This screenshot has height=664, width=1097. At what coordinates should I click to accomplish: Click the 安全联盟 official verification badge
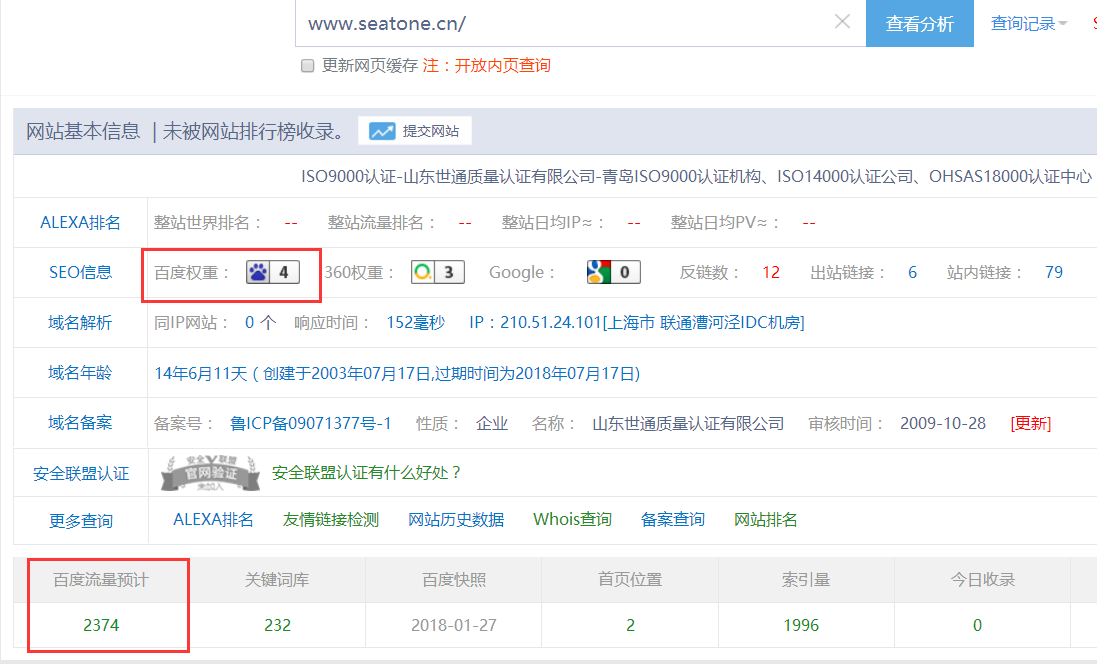click(210, 471)
